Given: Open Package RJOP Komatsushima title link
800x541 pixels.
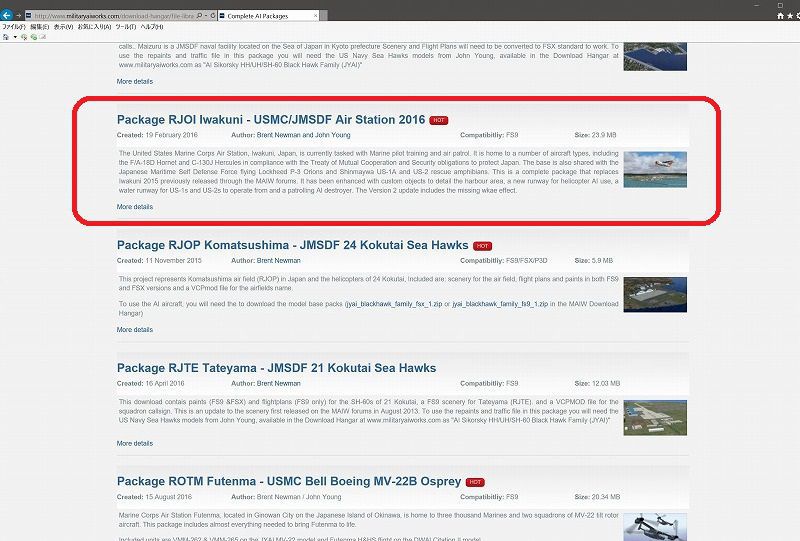Looking at the screenshot, I should tap(292, 245).
